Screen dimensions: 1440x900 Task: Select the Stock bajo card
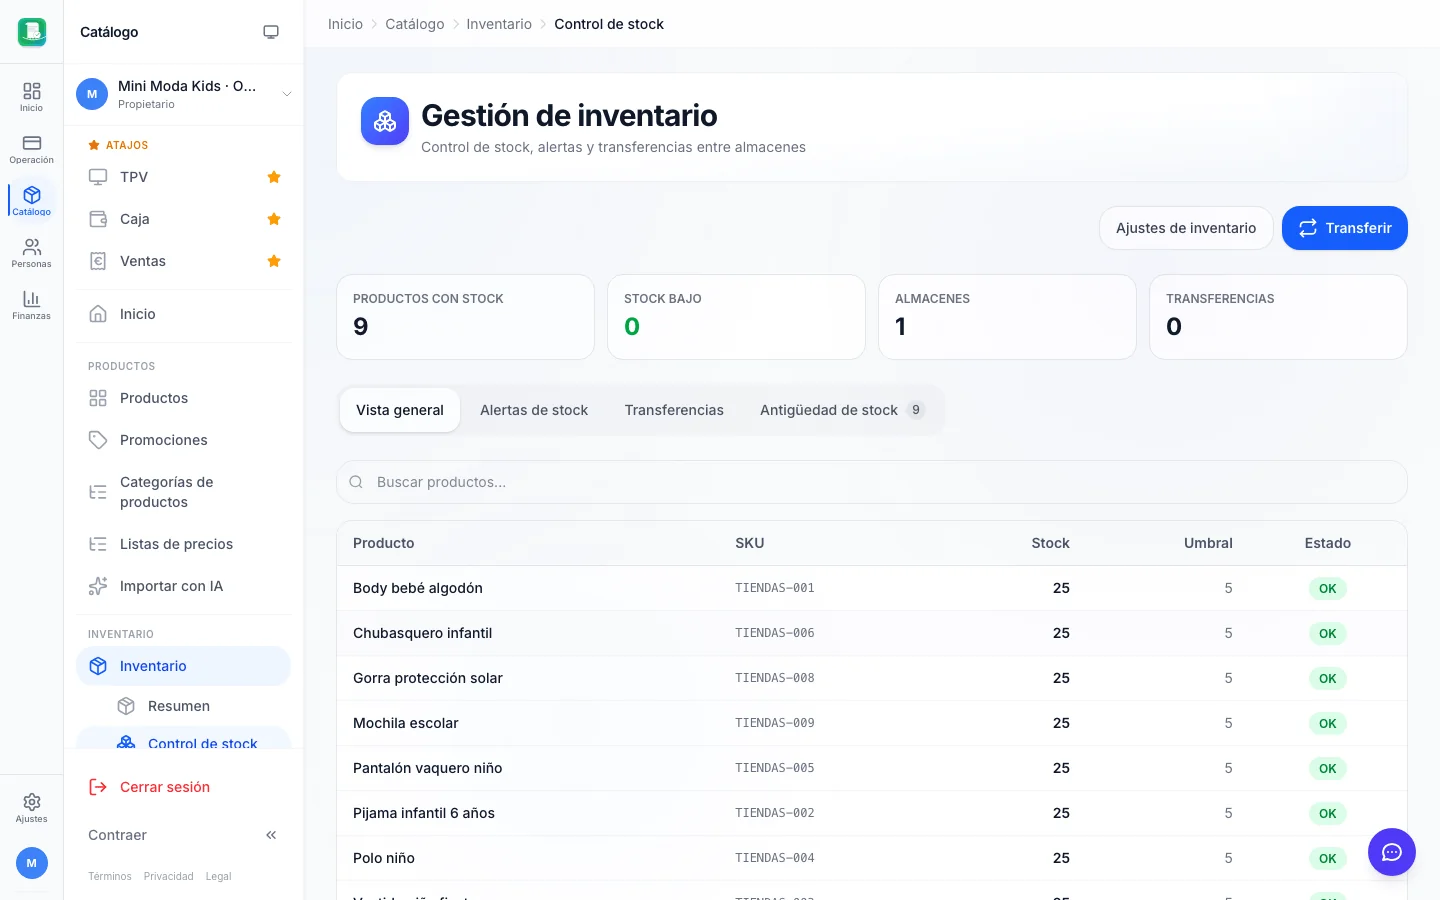[736, 317]
